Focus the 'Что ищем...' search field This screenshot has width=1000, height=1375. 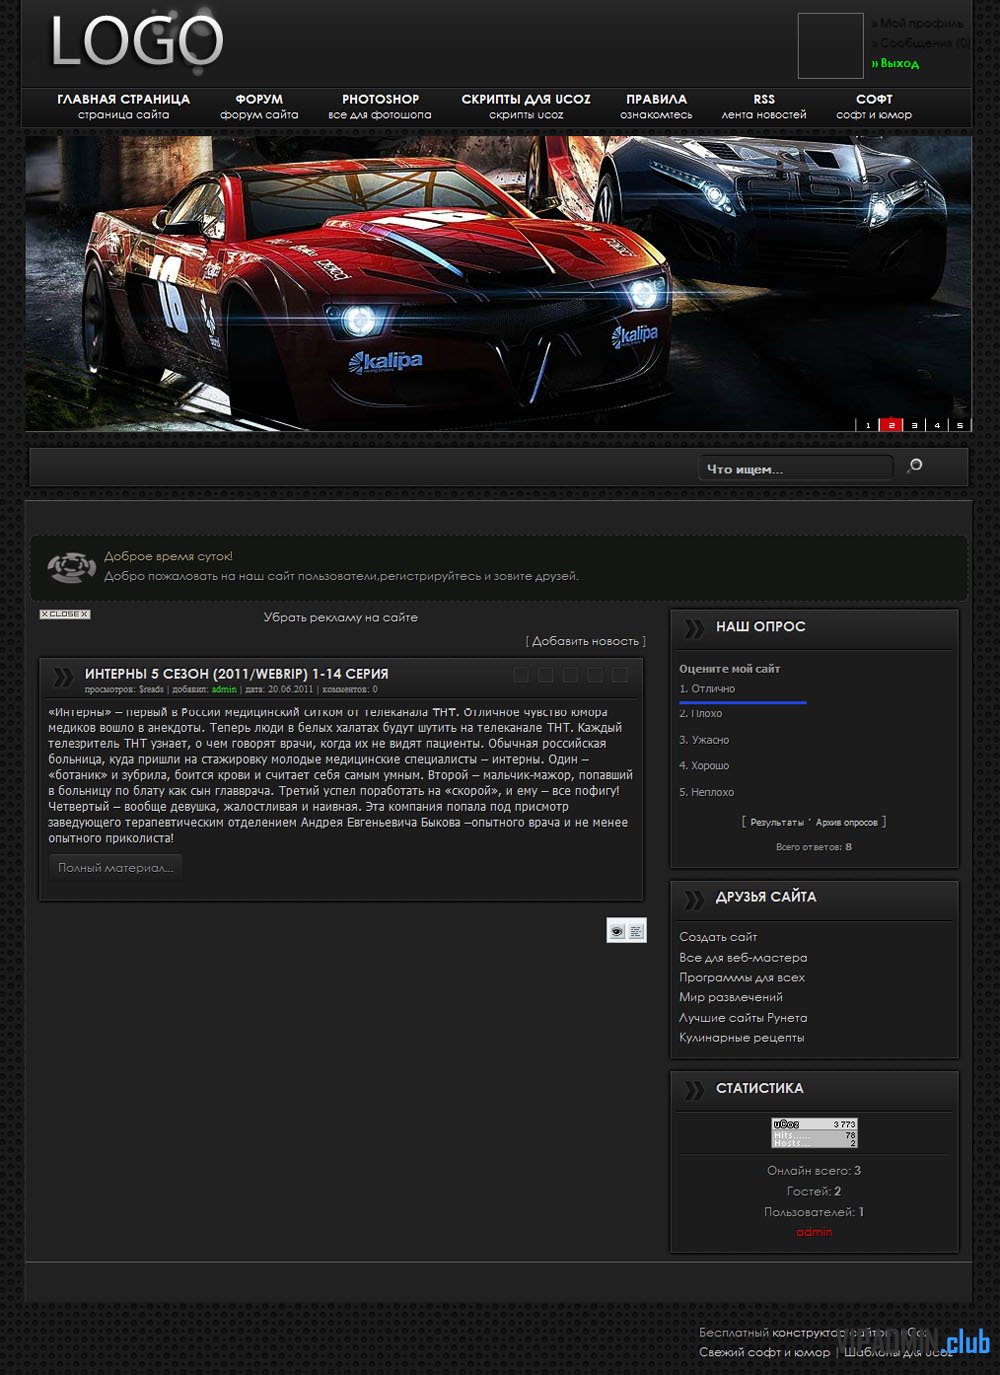coord(795,468)
